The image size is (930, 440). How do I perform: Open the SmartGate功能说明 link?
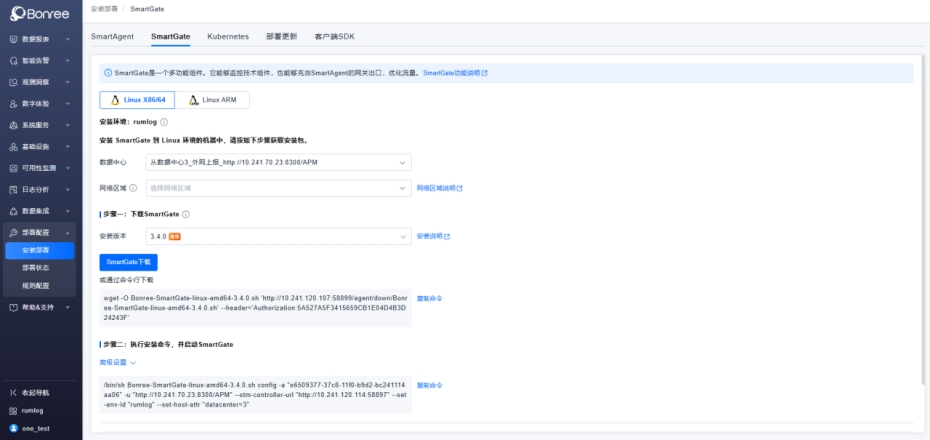[456, 73]
